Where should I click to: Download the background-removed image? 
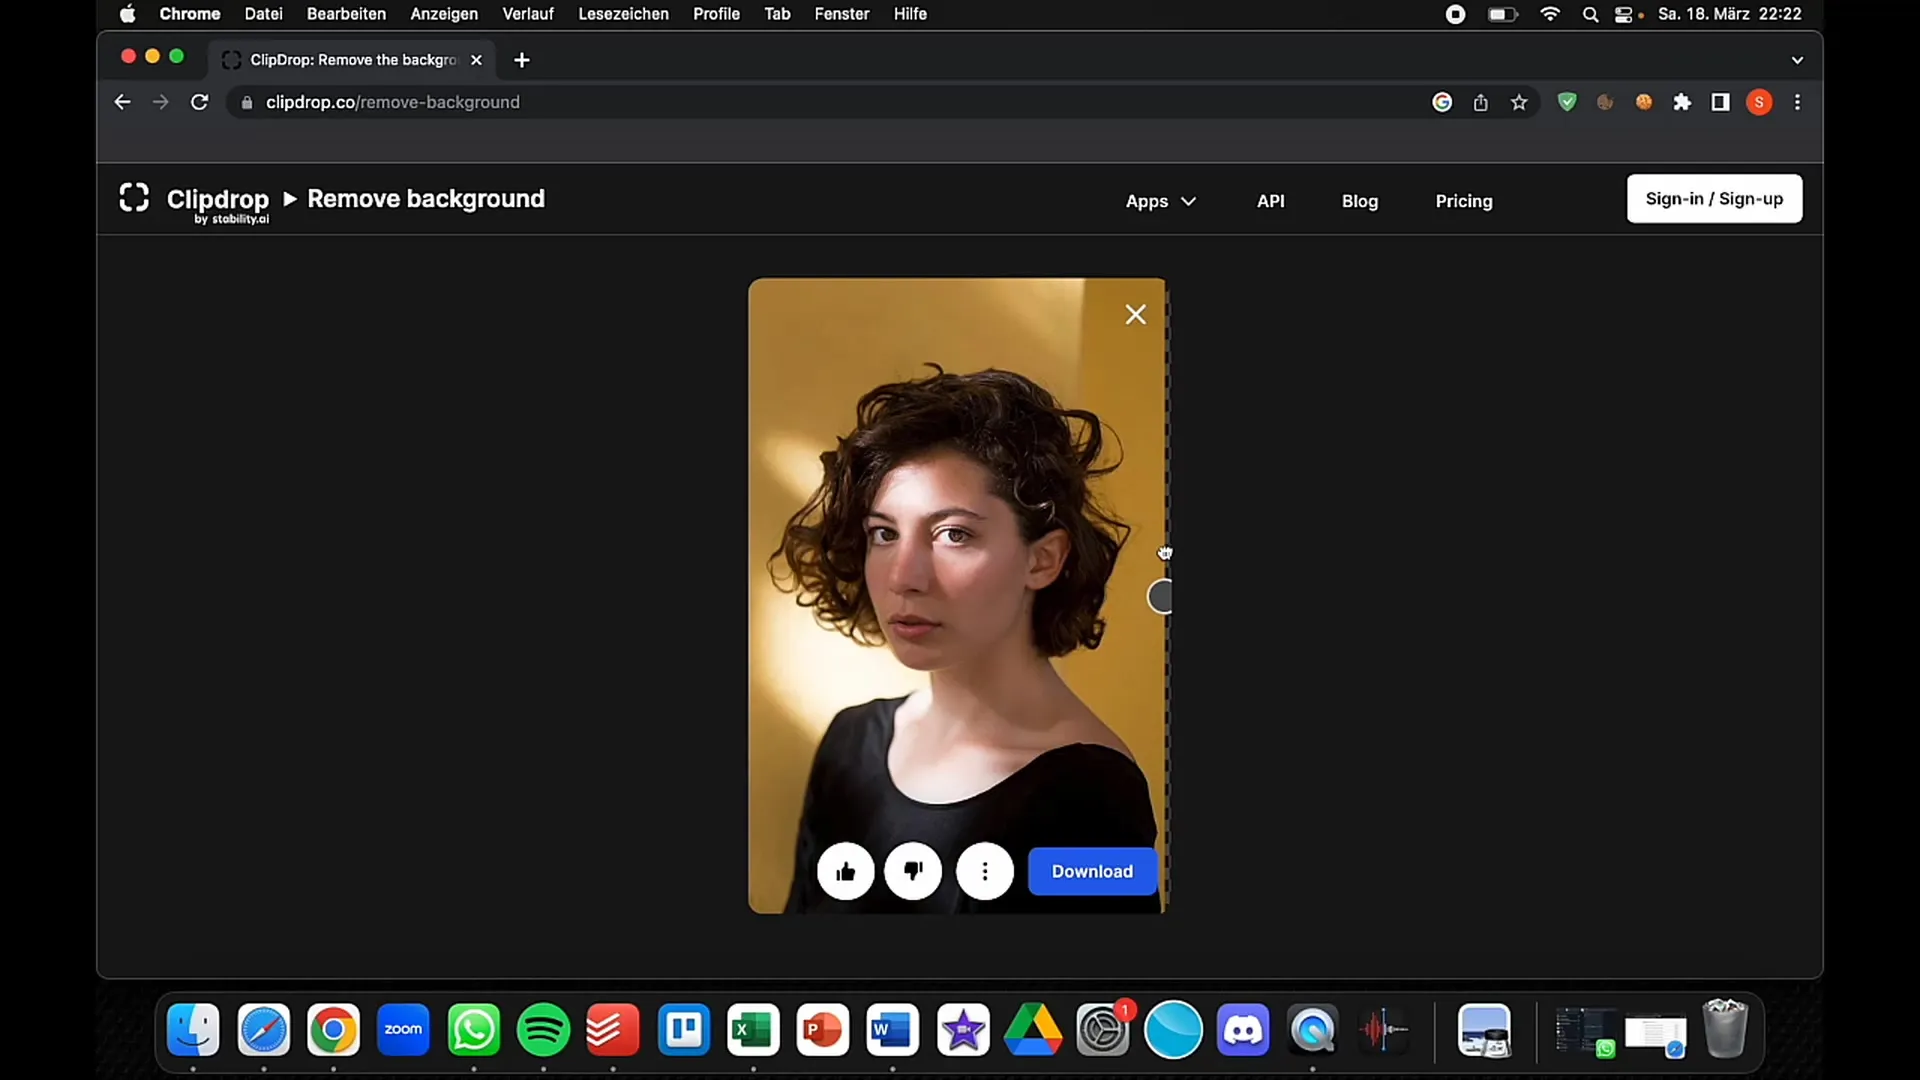click(1092, 870)
